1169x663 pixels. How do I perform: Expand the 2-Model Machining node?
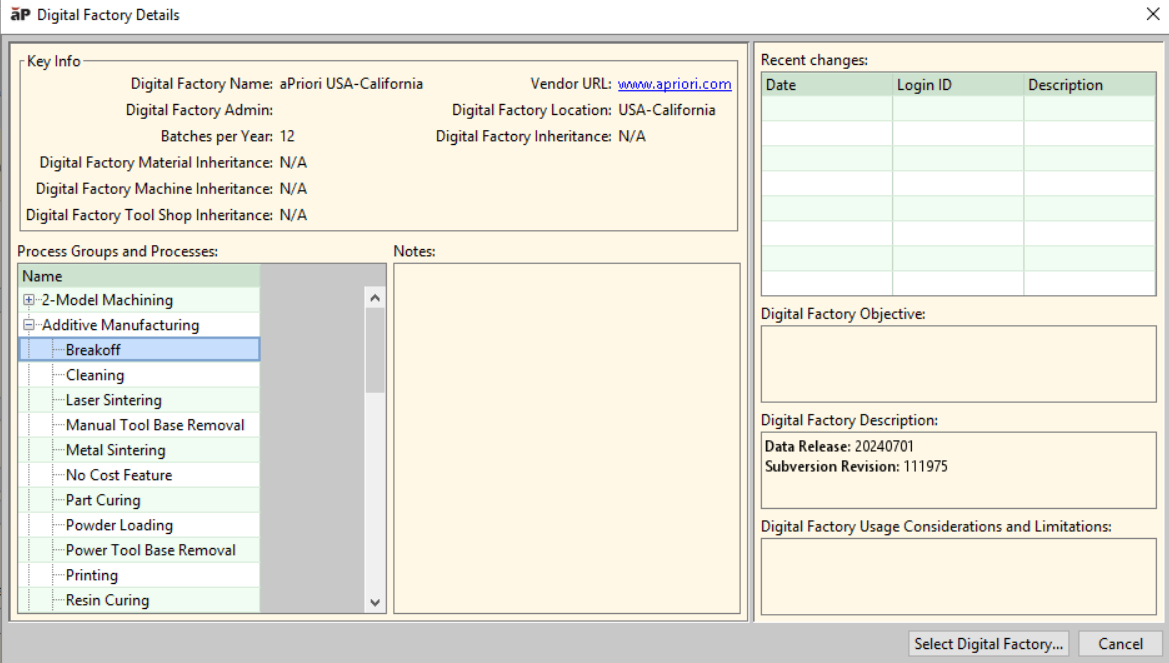coord(28,300)
